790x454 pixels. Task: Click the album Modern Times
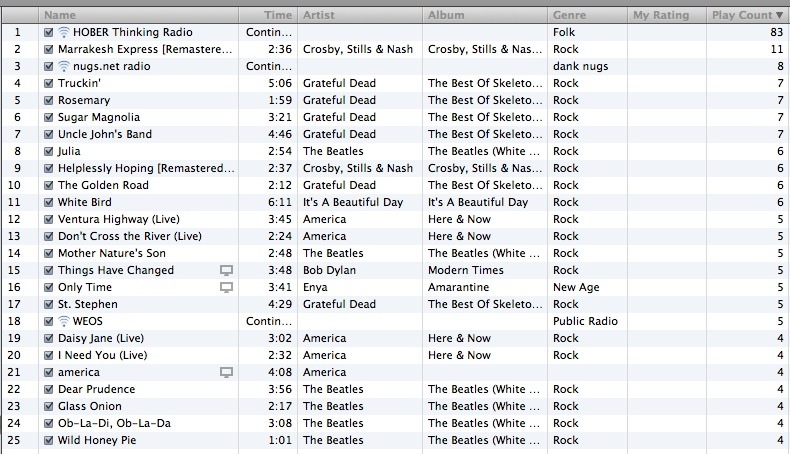pyautogui.click(x=466, y=270)
